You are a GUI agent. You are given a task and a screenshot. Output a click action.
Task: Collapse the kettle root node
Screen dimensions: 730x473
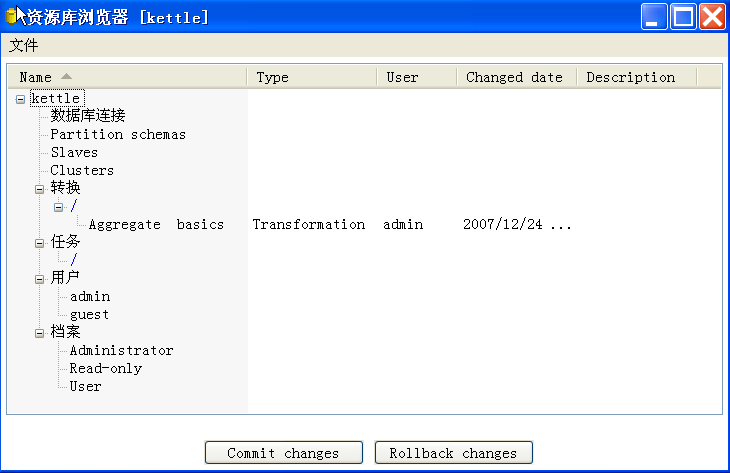click(21, 99)
